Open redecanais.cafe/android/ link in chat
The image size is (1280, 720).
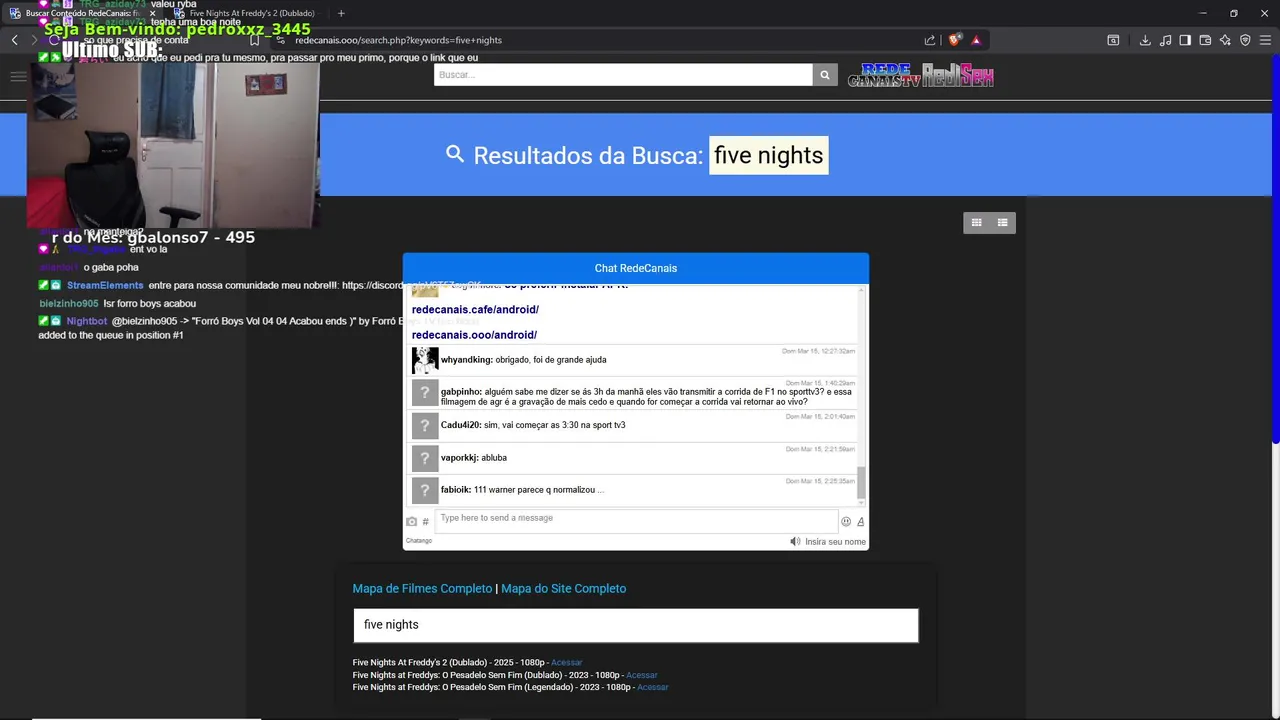point(475,310)
